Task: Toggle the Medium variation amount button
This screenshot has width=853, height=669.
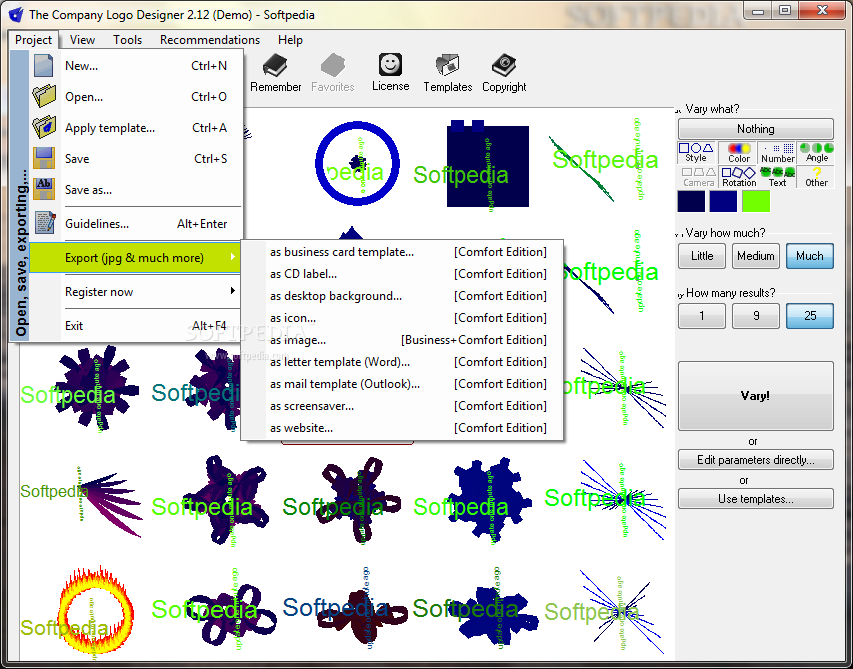Action: pos(756,256)
